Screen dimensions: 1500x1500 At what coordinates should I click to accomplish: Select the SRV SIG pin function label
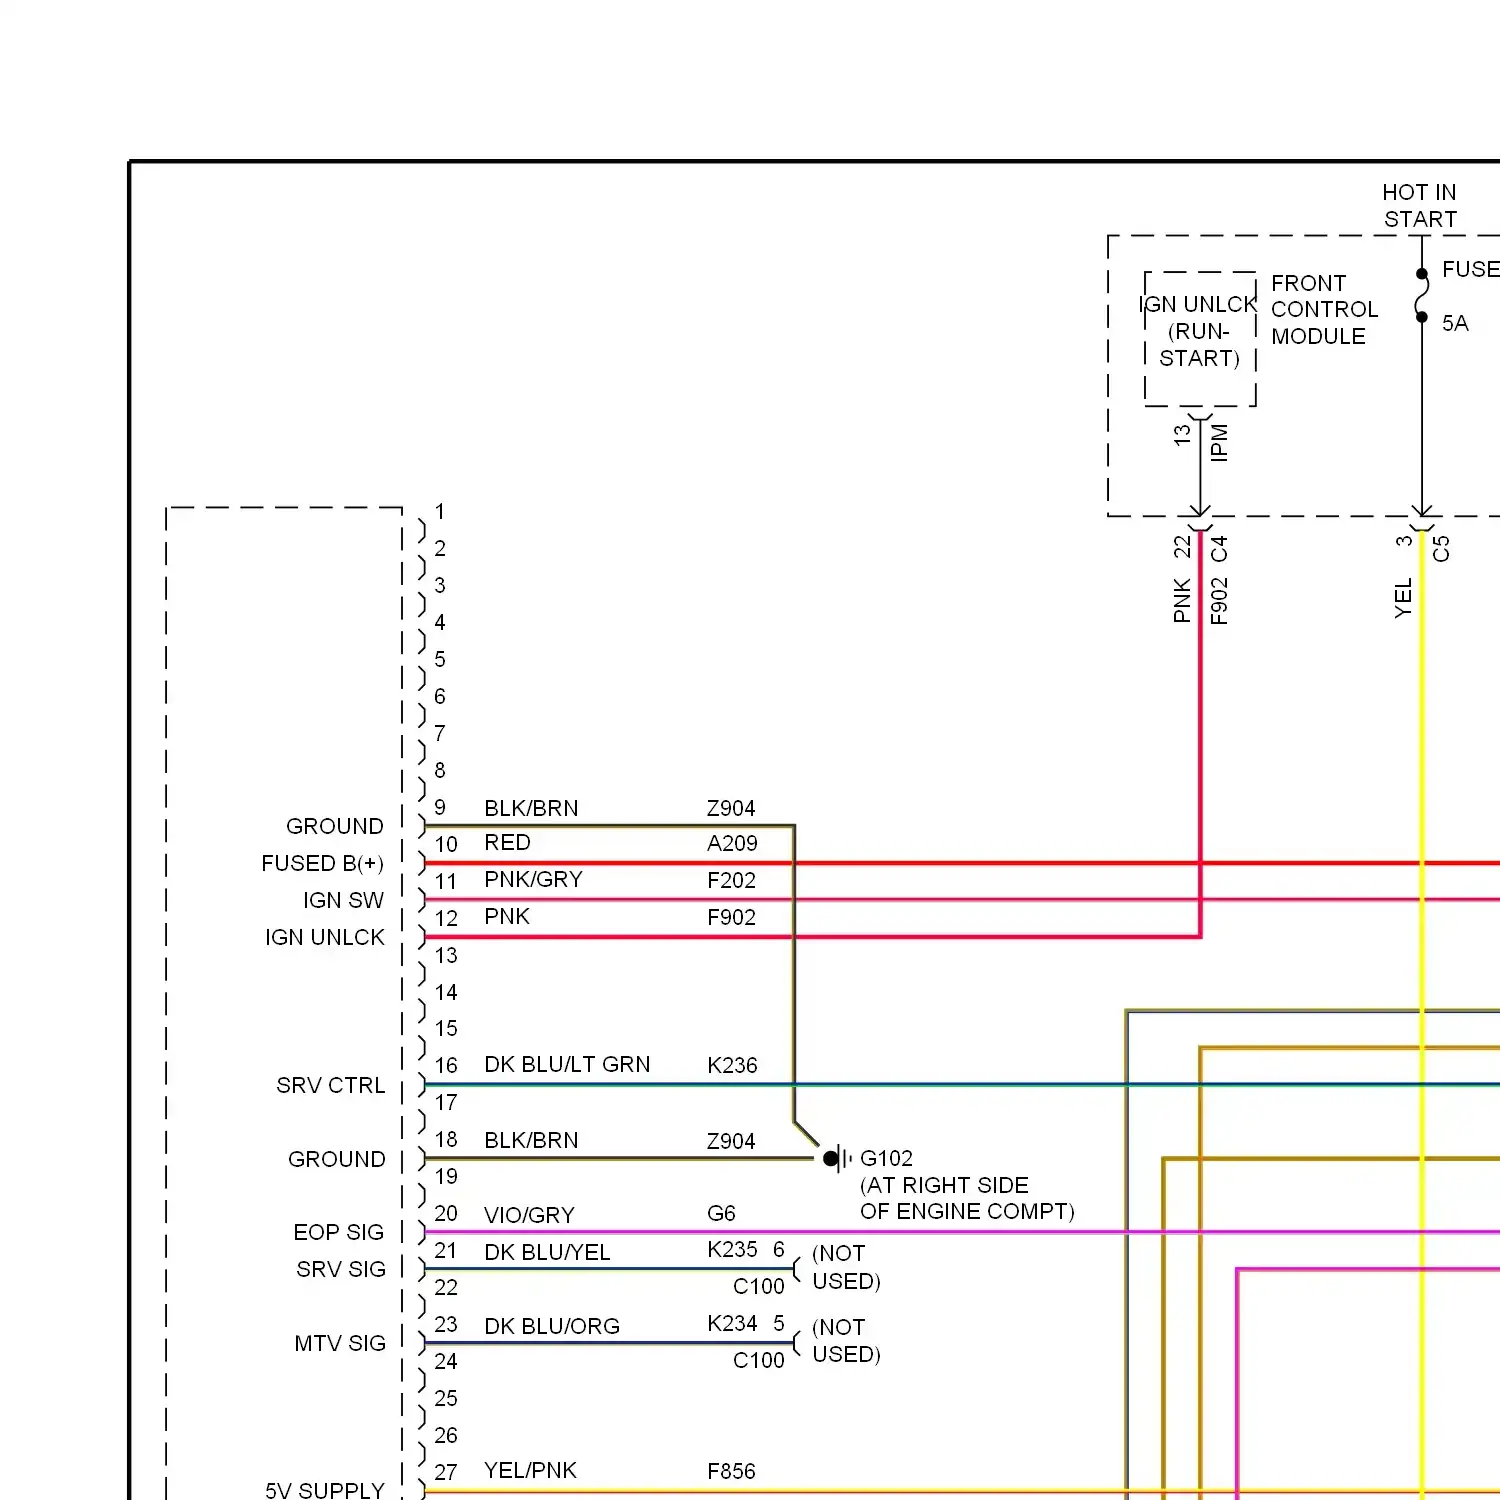point(340,1269)
